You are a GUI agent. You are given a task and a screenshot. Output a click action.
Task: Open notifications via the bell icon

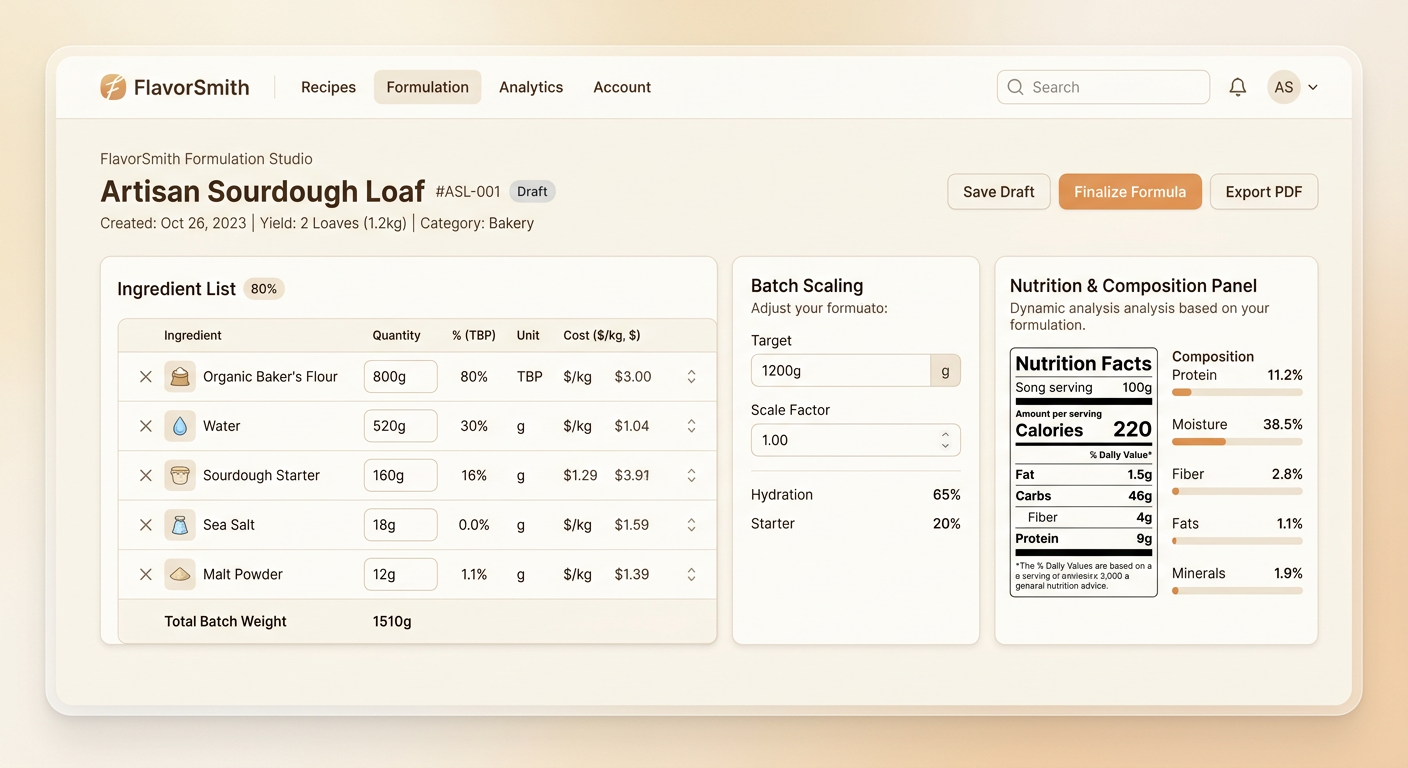click(x=1237, y=87)
